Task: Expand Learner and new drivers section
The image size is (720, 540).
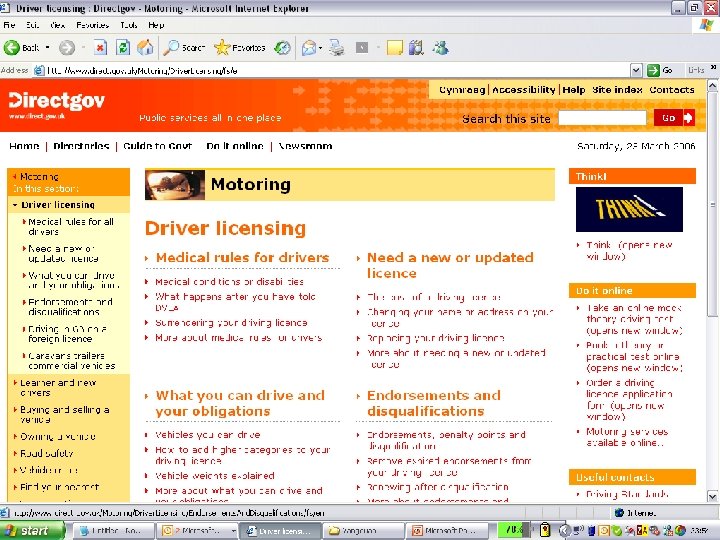Action: [15, 382]
